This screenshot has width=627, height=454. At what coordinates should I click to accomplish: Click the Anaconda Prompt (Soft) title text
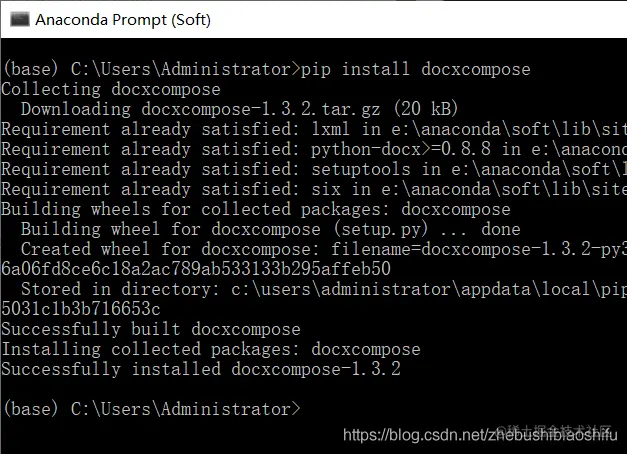click(x=123, y=20)
